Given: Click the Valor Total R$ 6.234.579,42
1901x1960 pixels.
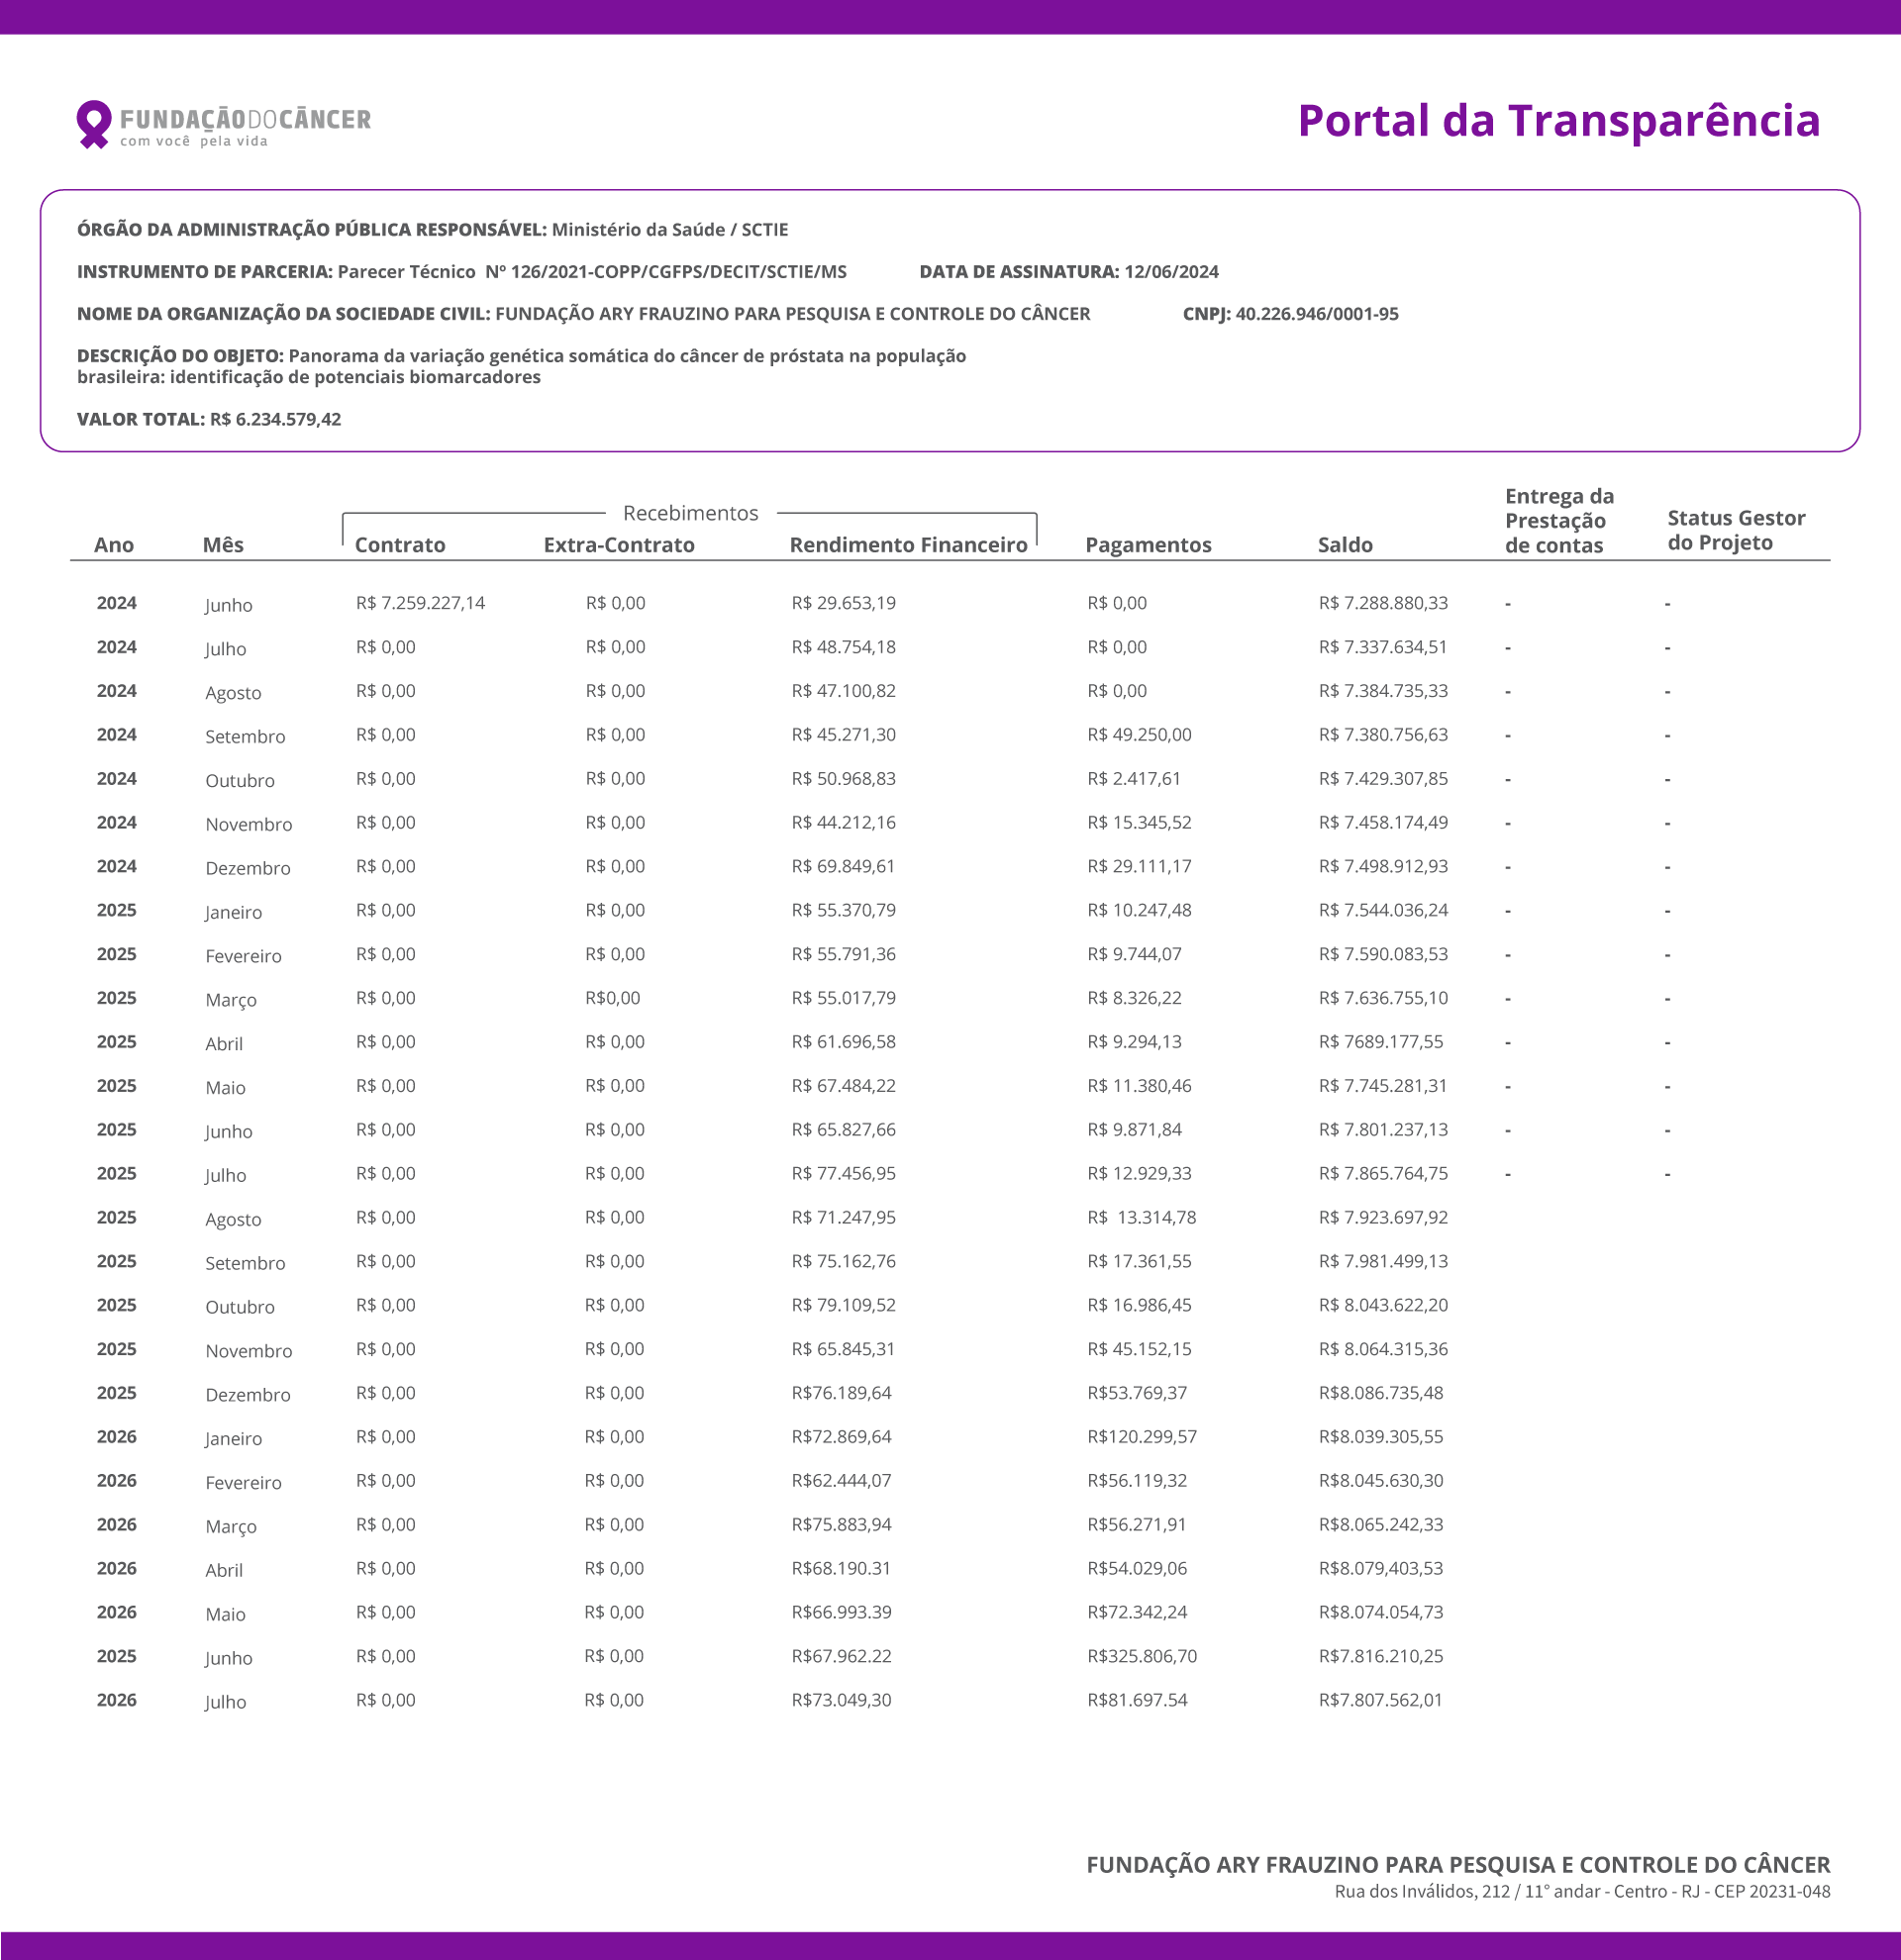Looking at the screenshot, I should pos(209,419).
